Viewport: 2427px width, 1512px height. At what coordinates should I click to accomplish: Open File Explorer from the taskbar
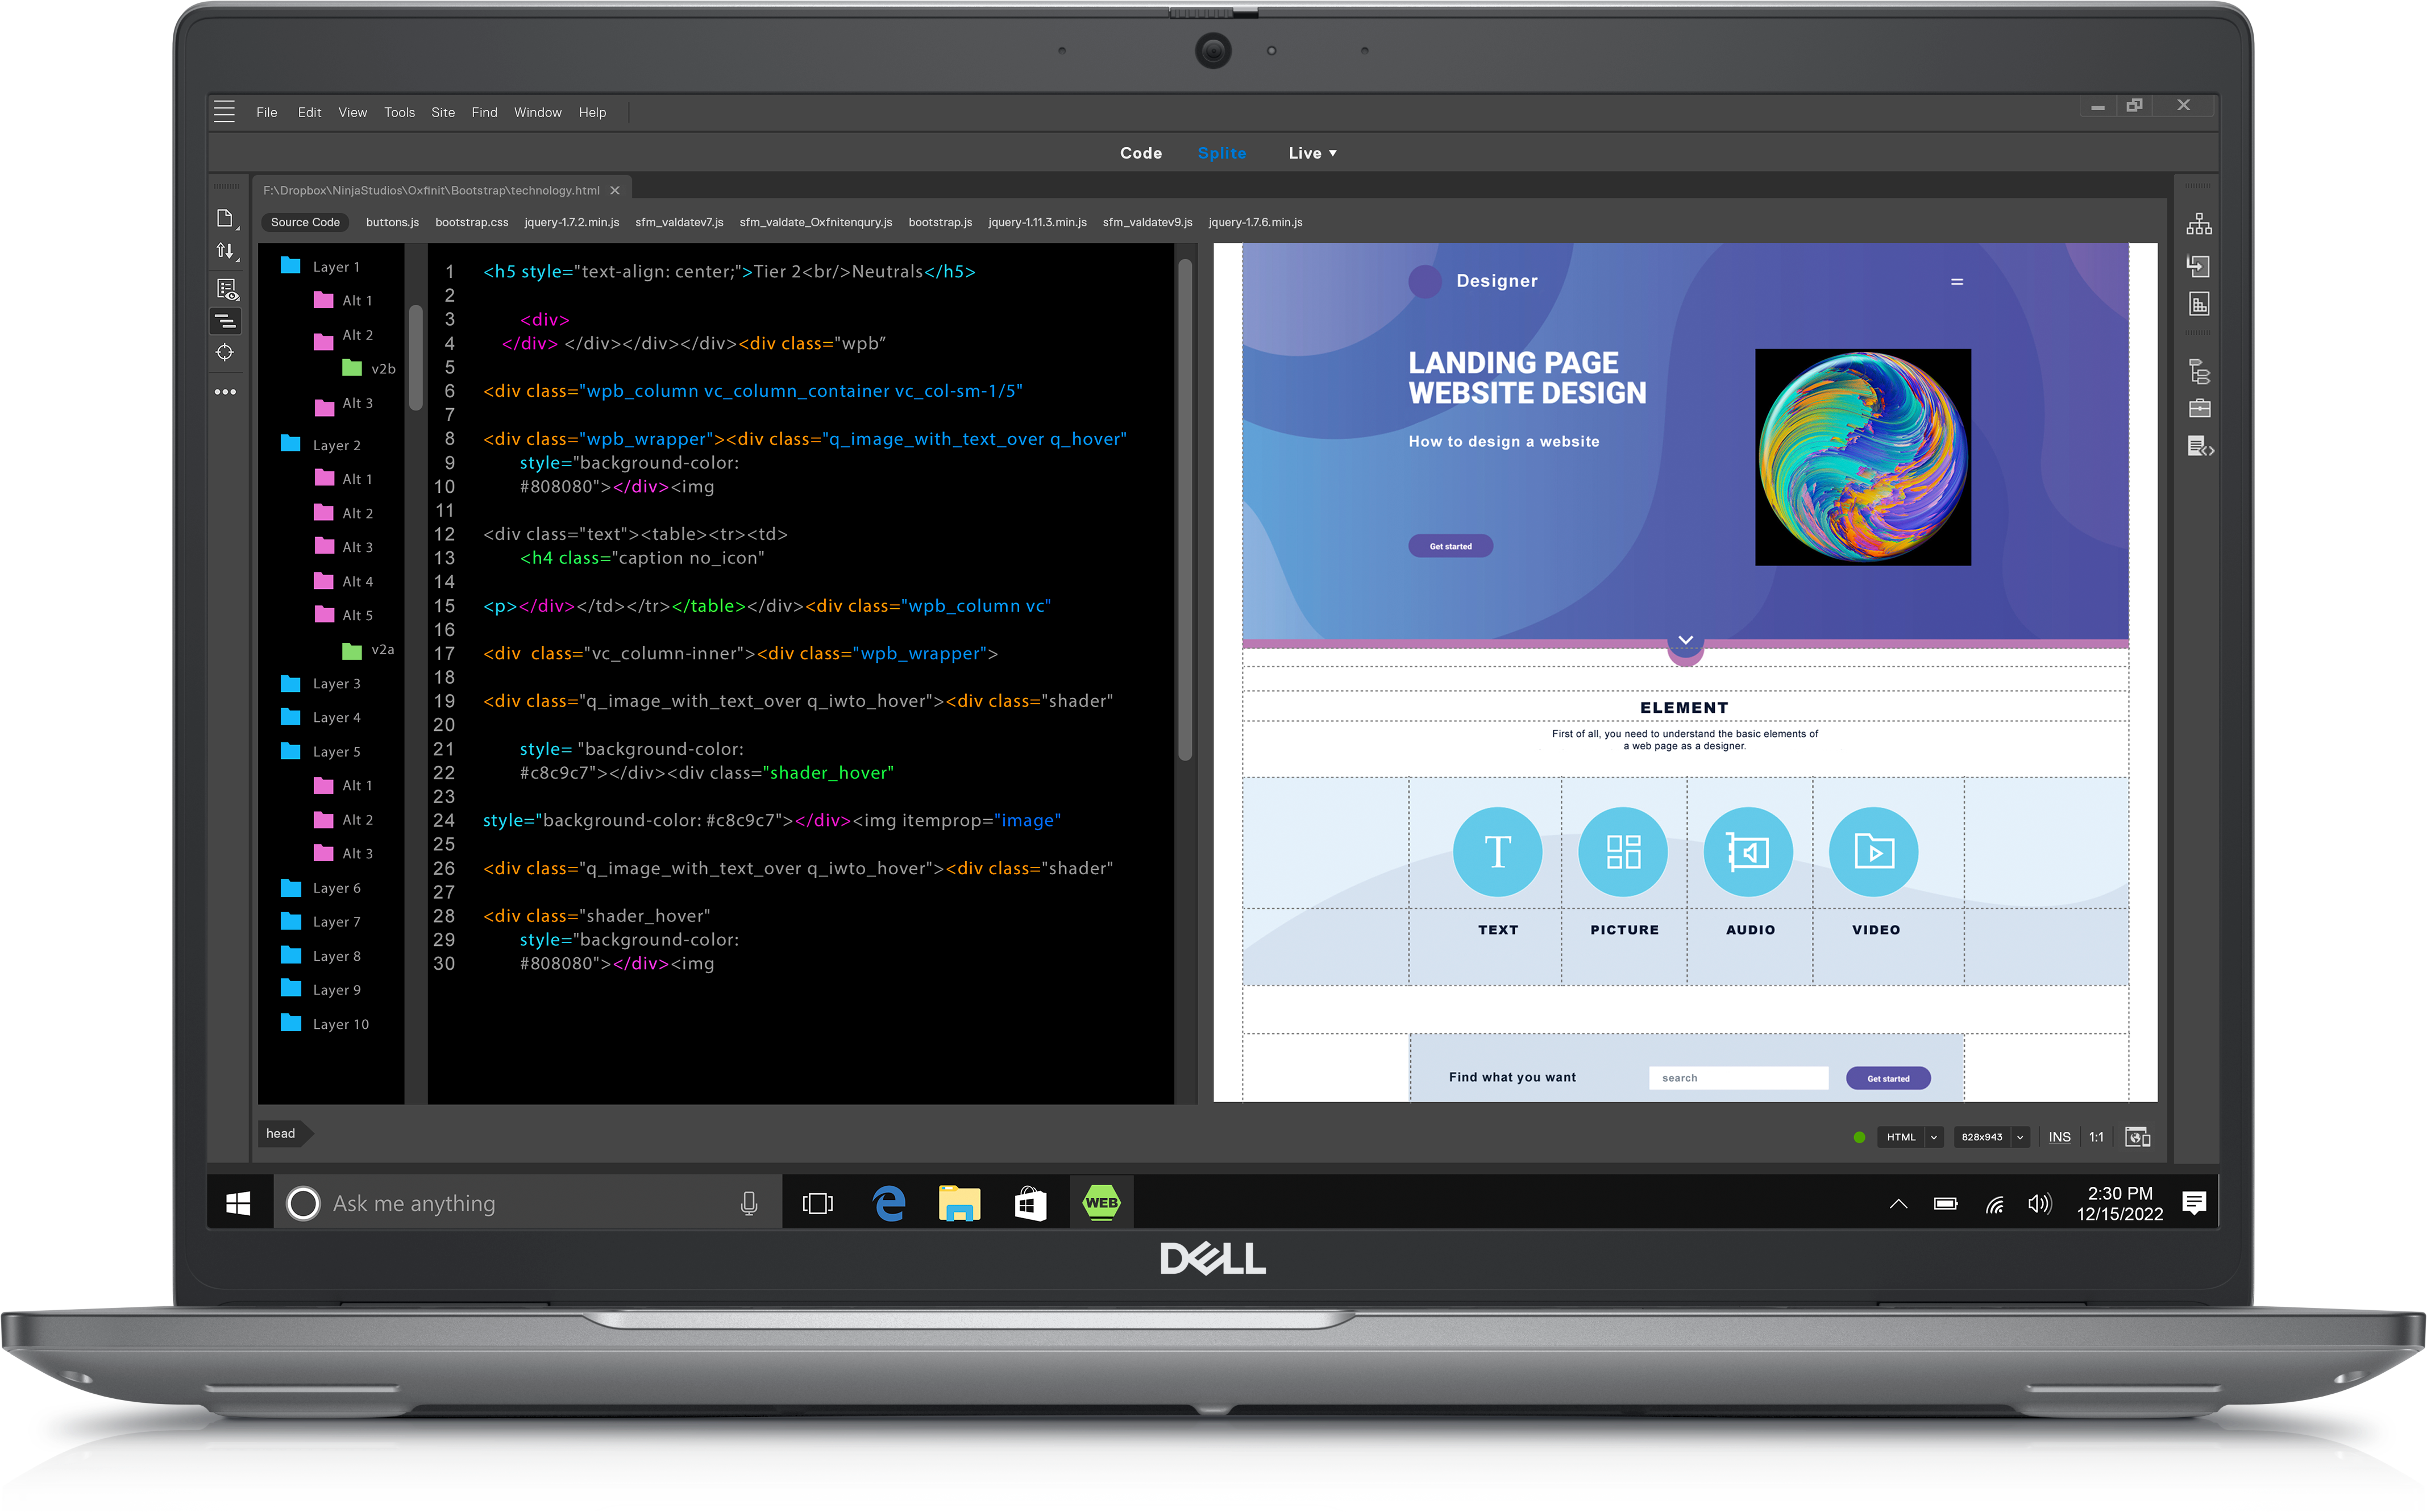pyautogui.click(x=959, y=1203)
